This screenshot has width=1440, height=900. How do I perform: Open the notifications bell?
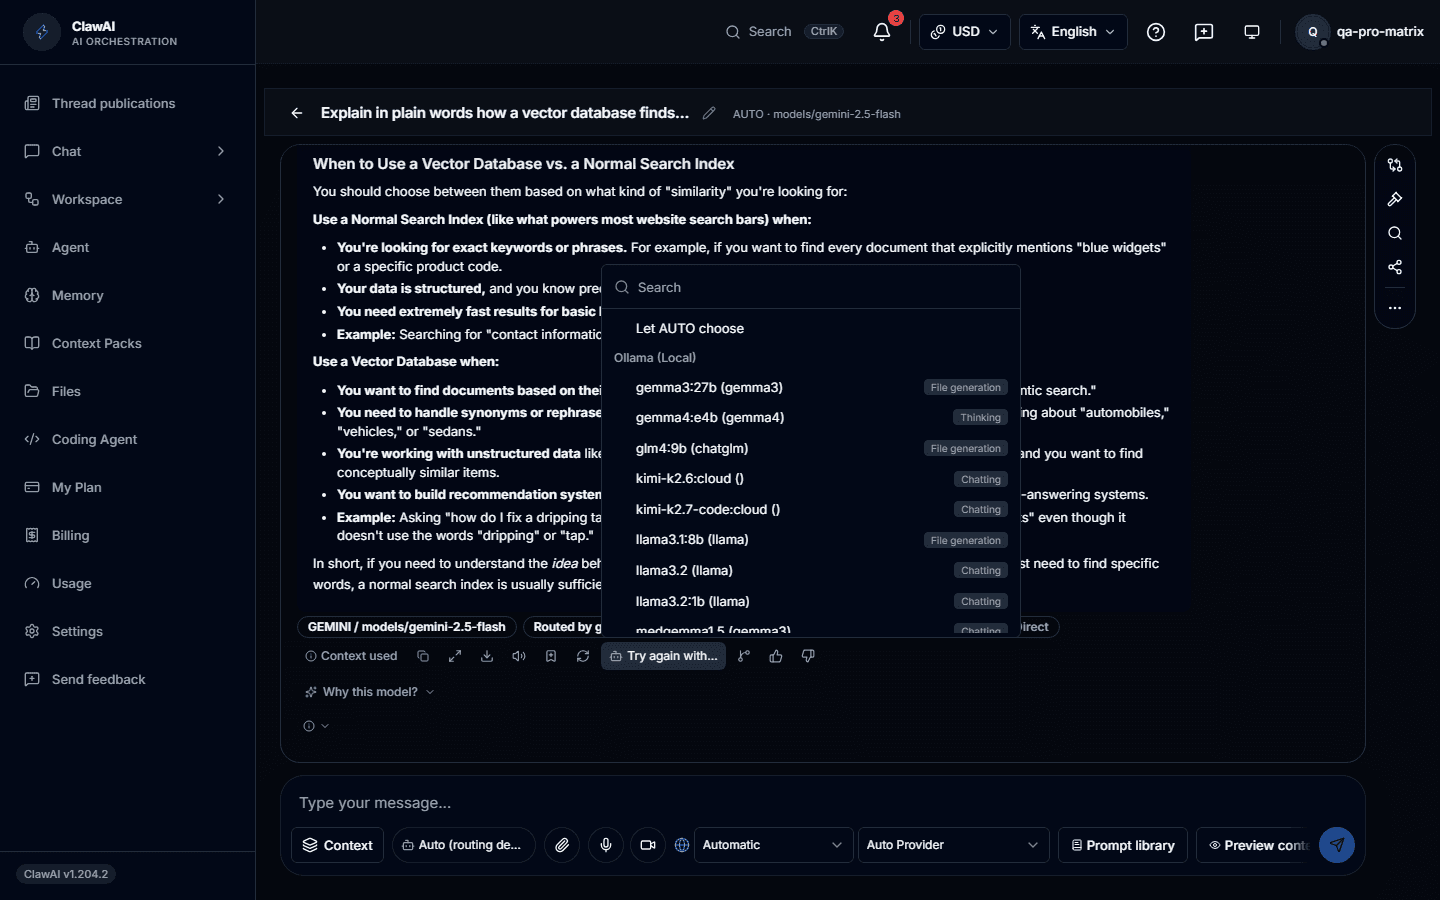[882, 32]
